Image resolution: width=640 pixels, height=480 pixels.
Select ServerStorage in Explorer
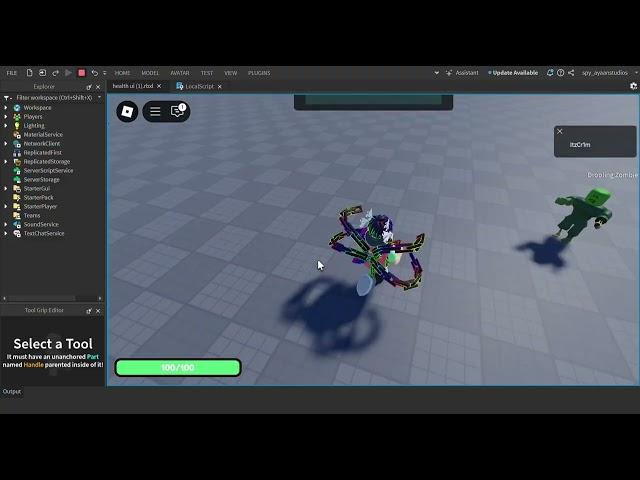(x=41, y=180)
